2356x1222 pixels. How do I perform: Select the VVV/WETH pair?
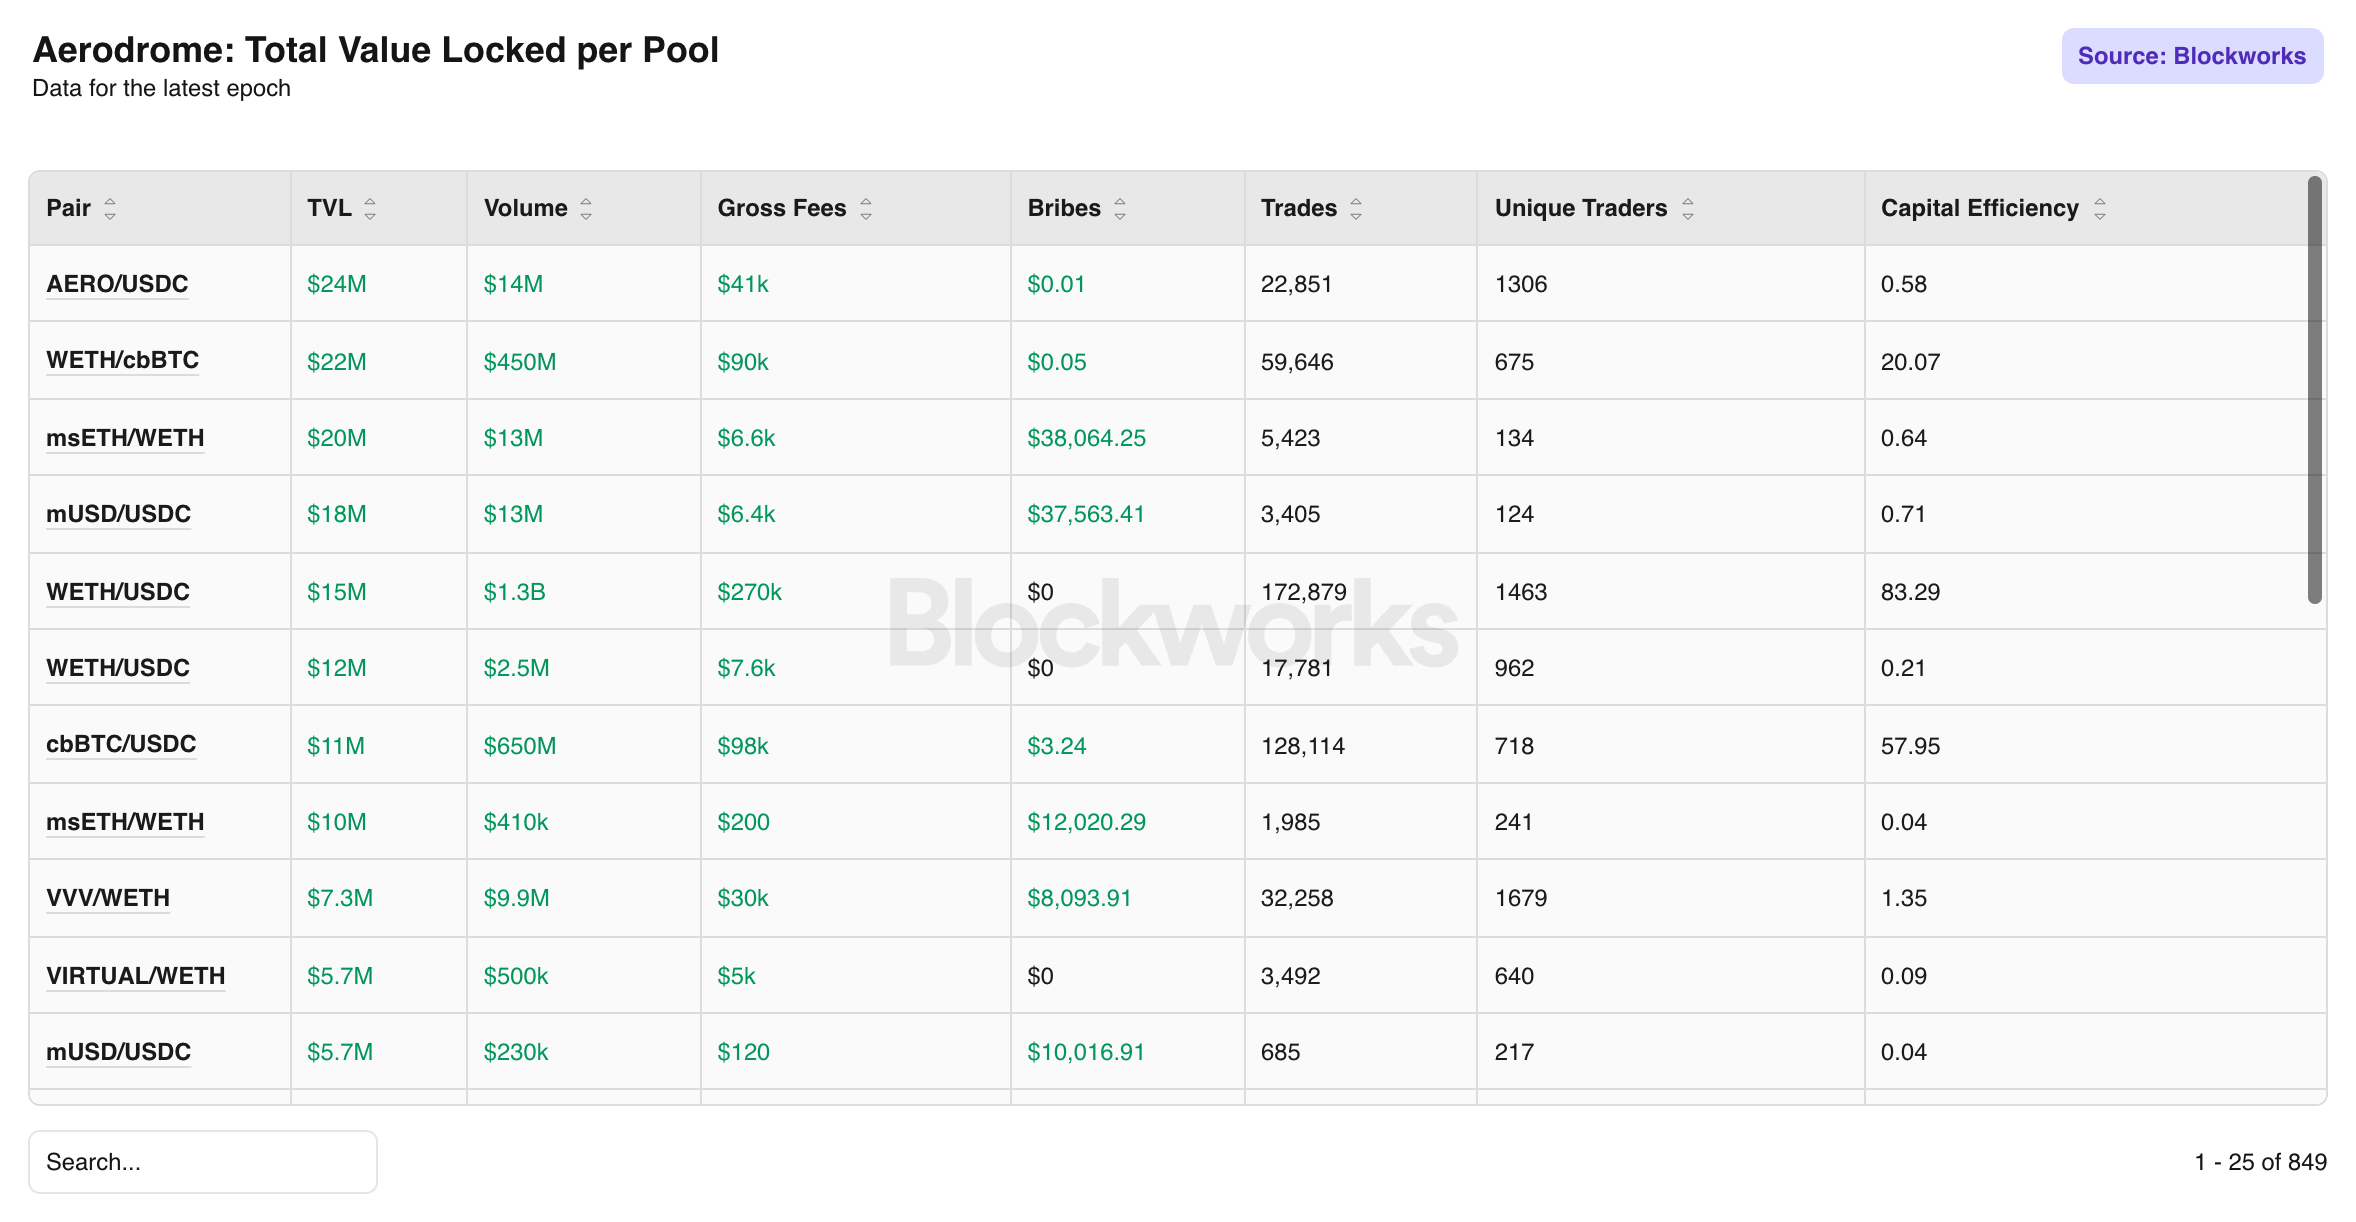107,898
